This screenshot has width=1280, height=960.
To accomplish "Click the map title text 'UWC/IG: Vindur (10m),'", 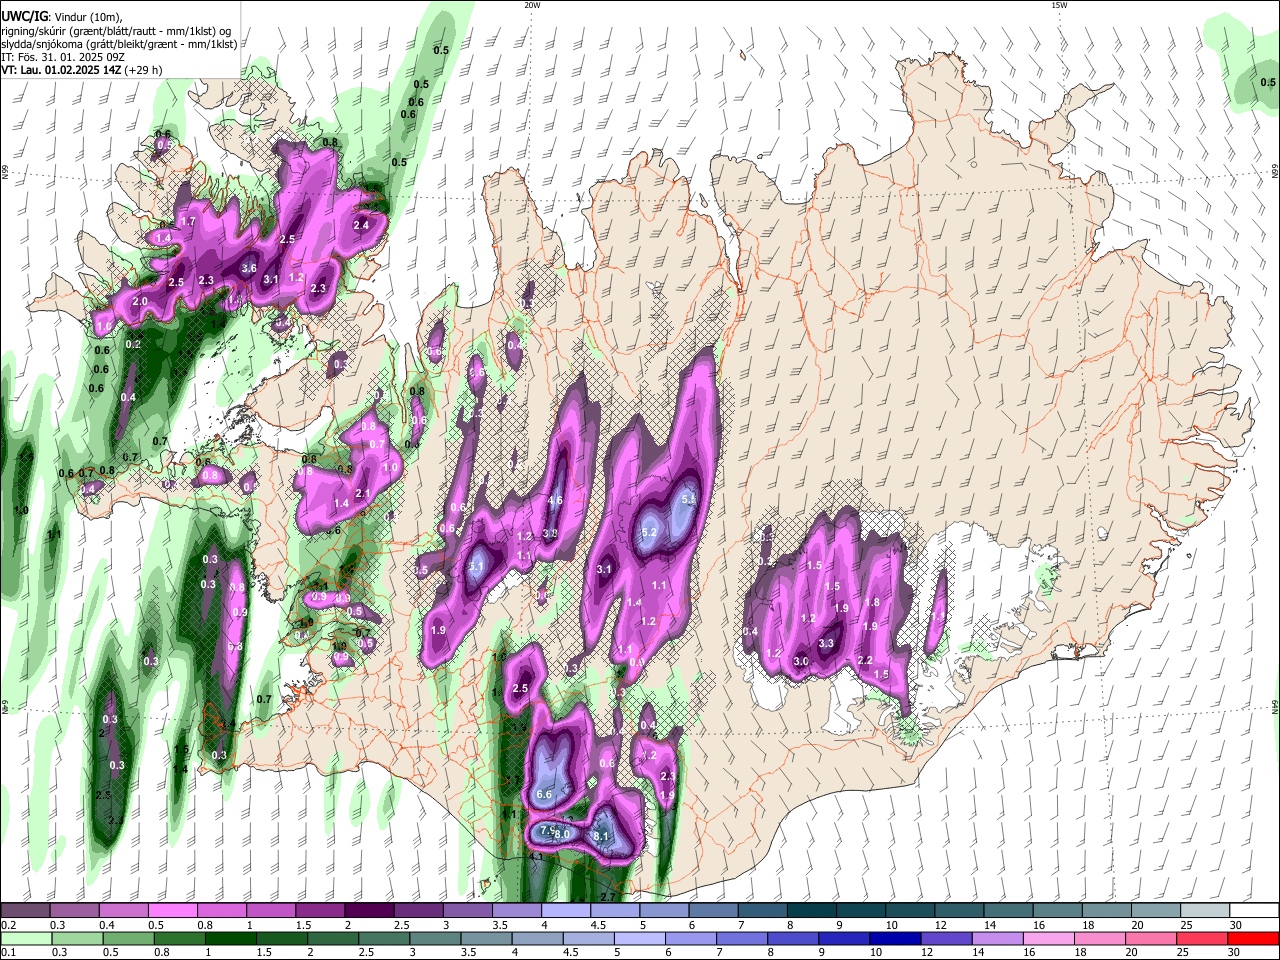I will 61,16.
